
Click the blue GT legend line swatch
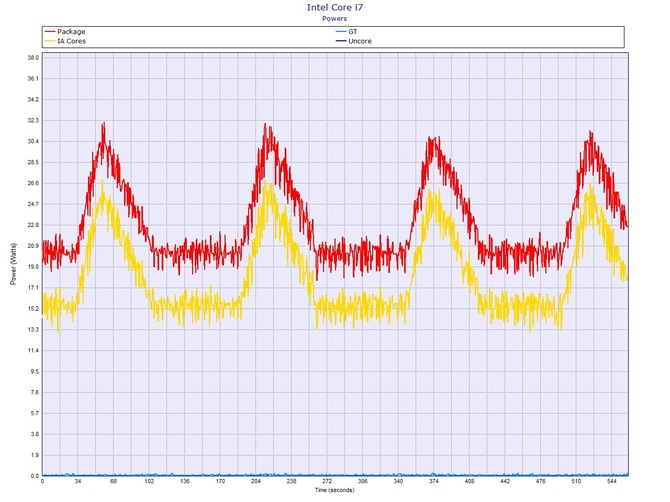coord(340,31)
